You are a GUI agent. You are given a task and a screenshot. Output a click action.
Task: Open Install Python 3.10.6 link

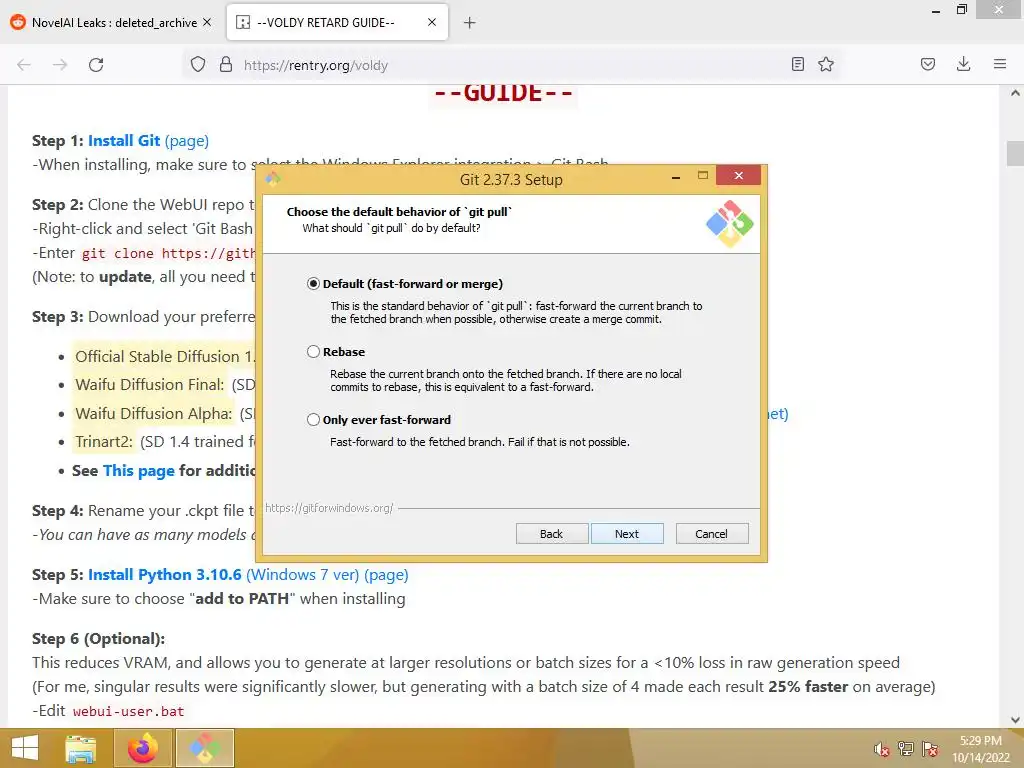(165, 575)
